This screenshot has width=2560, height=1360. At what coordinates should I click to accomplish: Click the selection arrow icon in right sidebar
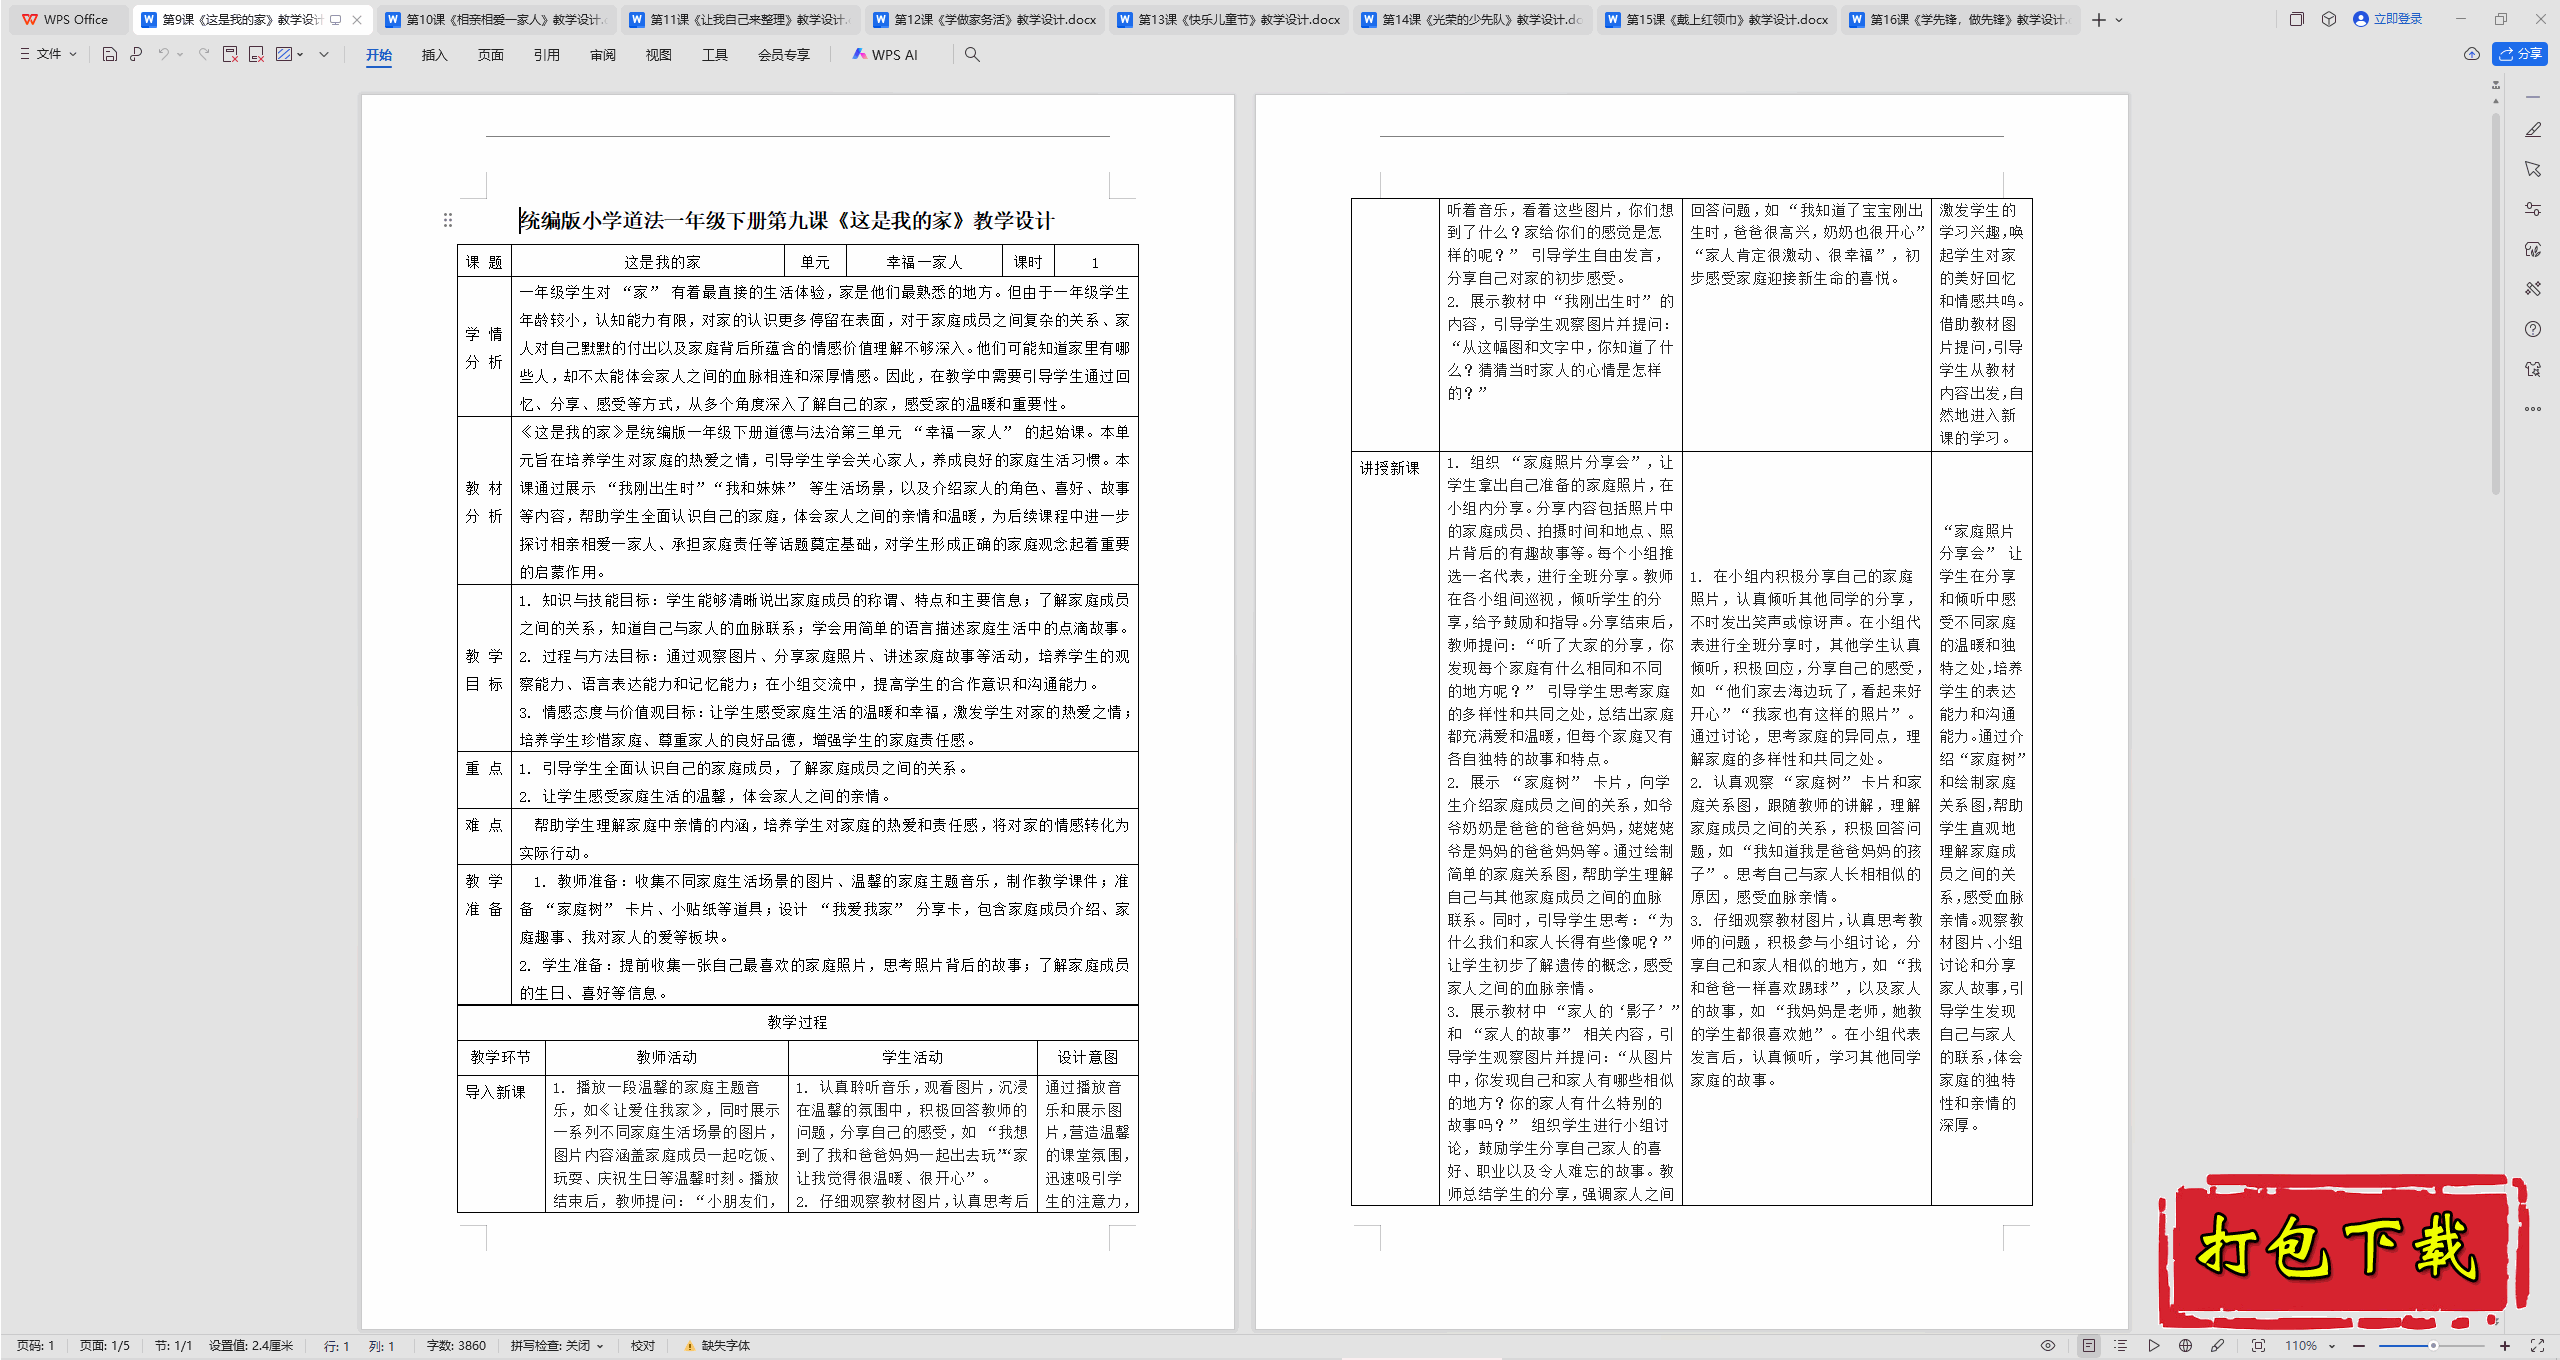coord(2533,169)
